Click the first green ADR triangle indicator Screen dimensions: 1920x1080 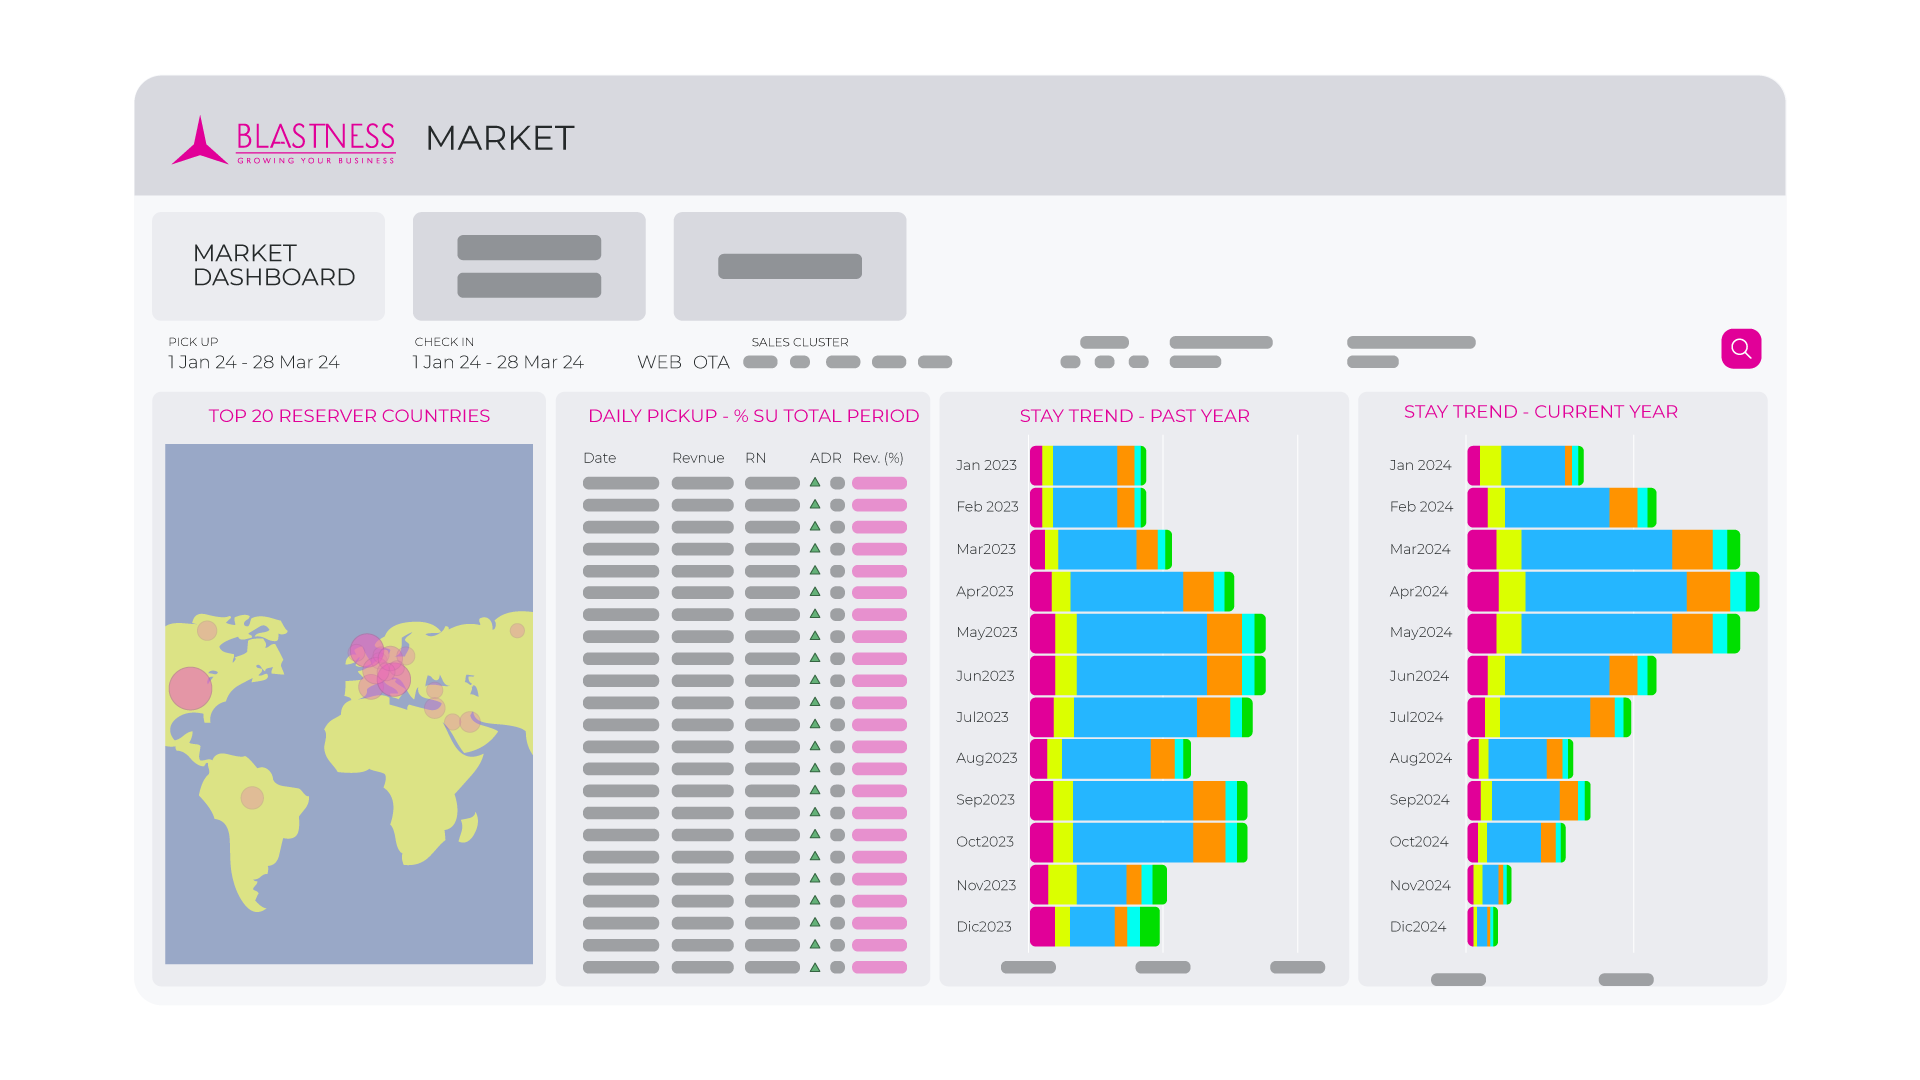pos(815,482)
